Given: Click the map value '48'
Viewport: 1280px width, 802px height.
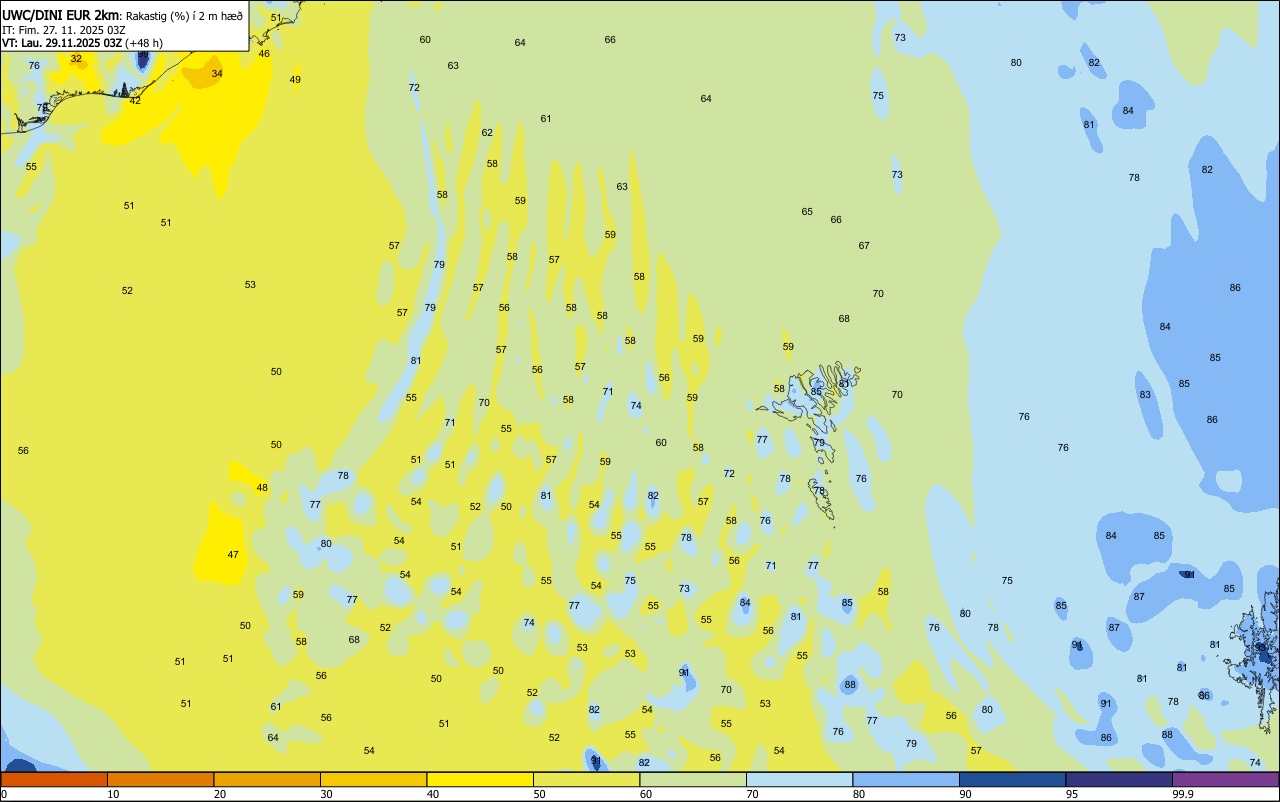Looking at the screenshot, I should tap(262, 488).
